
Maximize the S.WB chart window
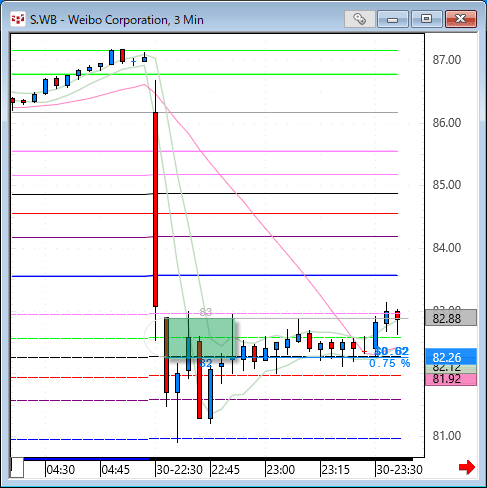426,19
